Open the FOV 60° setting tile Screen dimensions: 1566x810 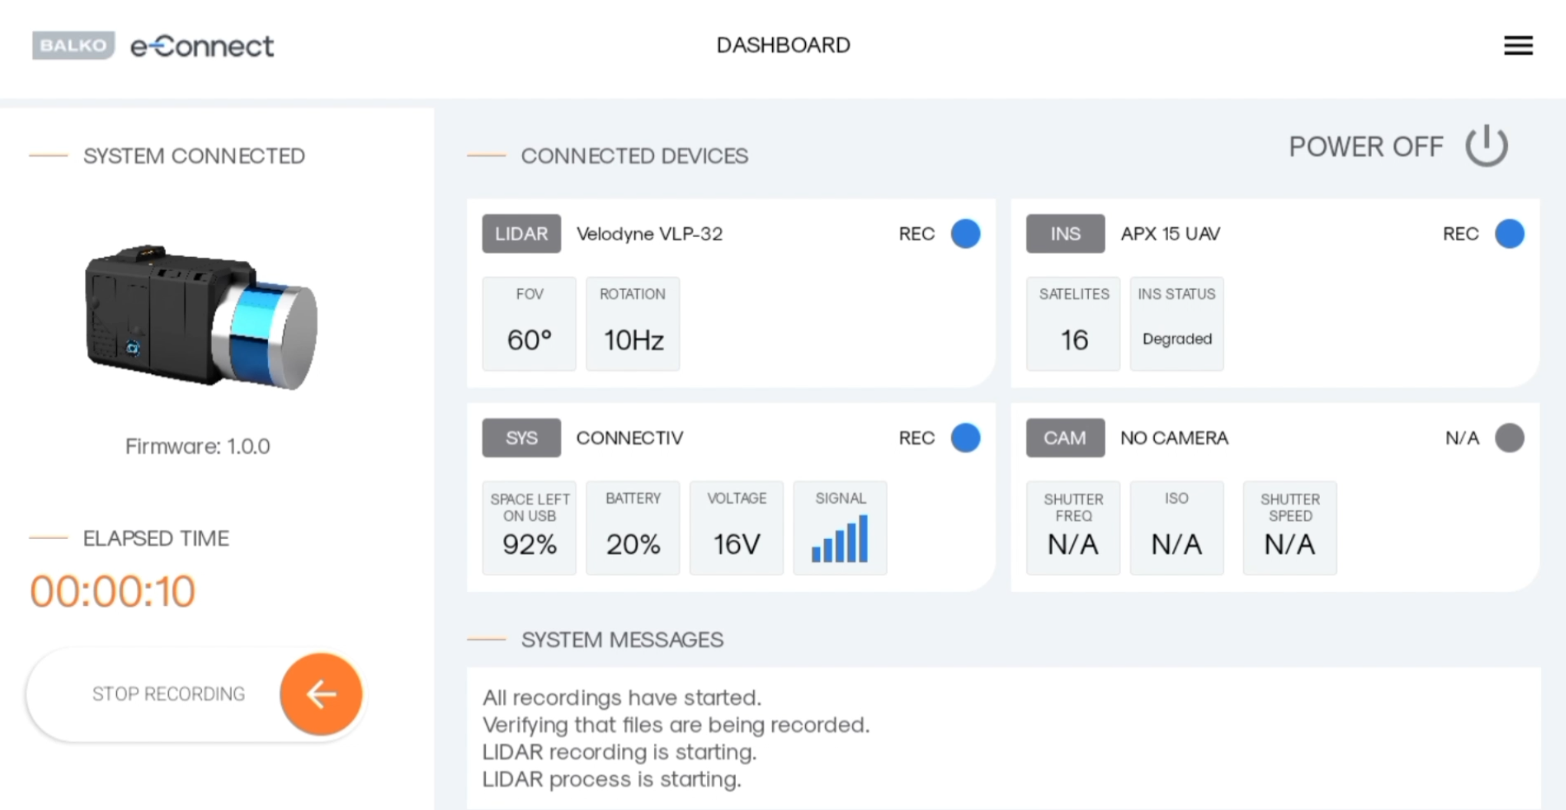(x=529, y=324)
